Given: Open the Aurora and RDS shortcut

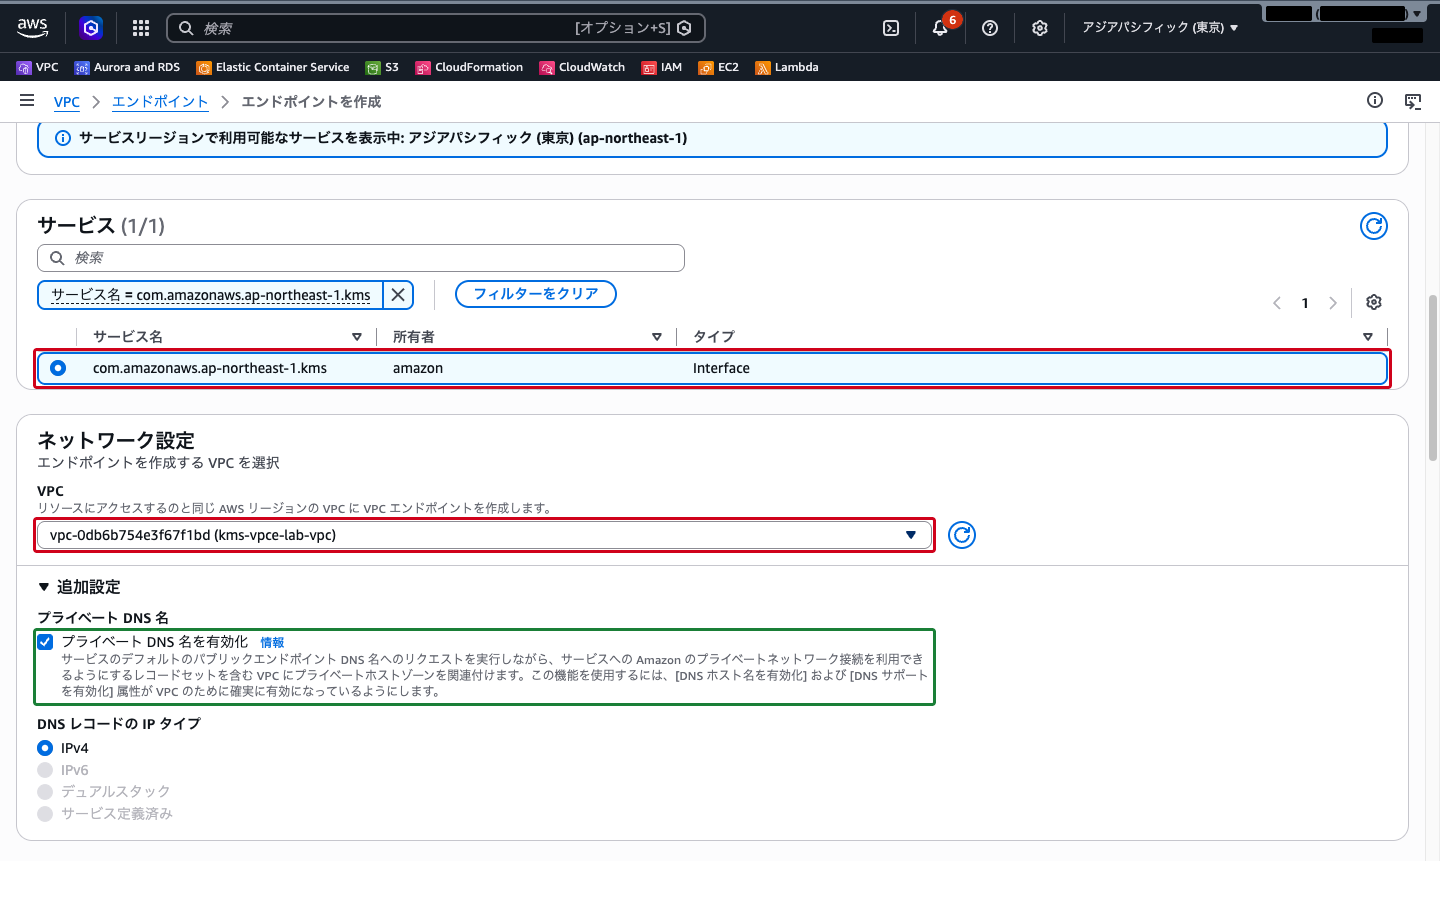Looking at the screenshot, I should (127, 67).
